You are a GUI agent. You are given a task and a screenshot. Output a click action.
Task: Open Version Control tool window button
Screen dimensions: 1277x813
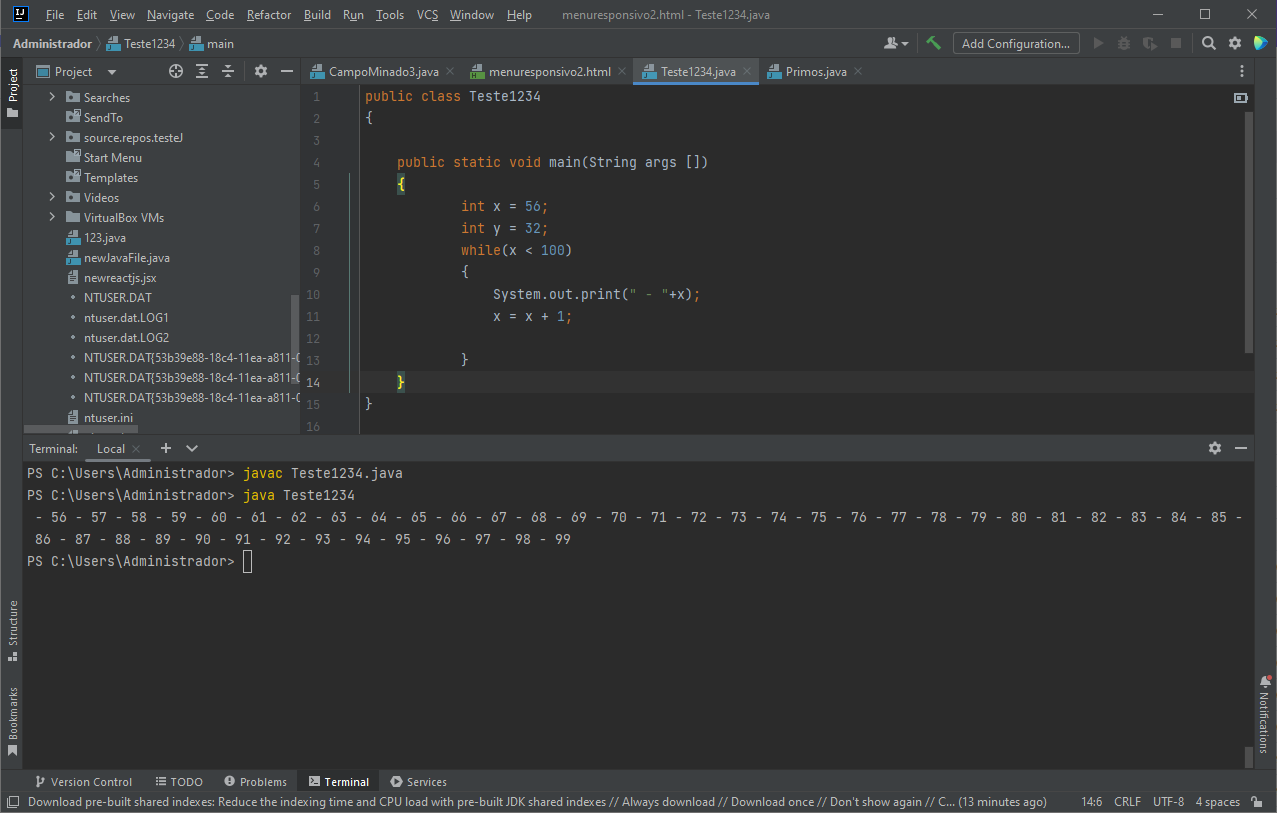(x=83, y=782)
